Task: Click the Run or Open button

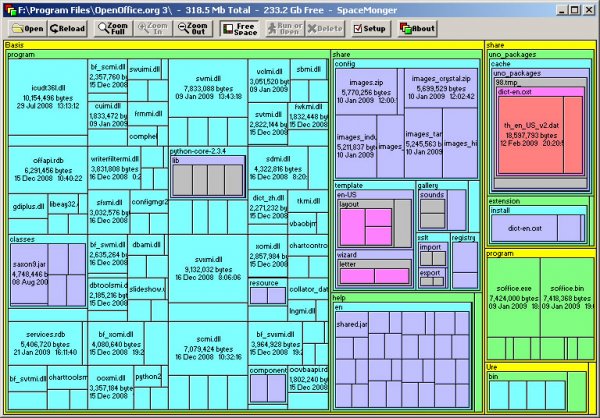Action: 286,28
